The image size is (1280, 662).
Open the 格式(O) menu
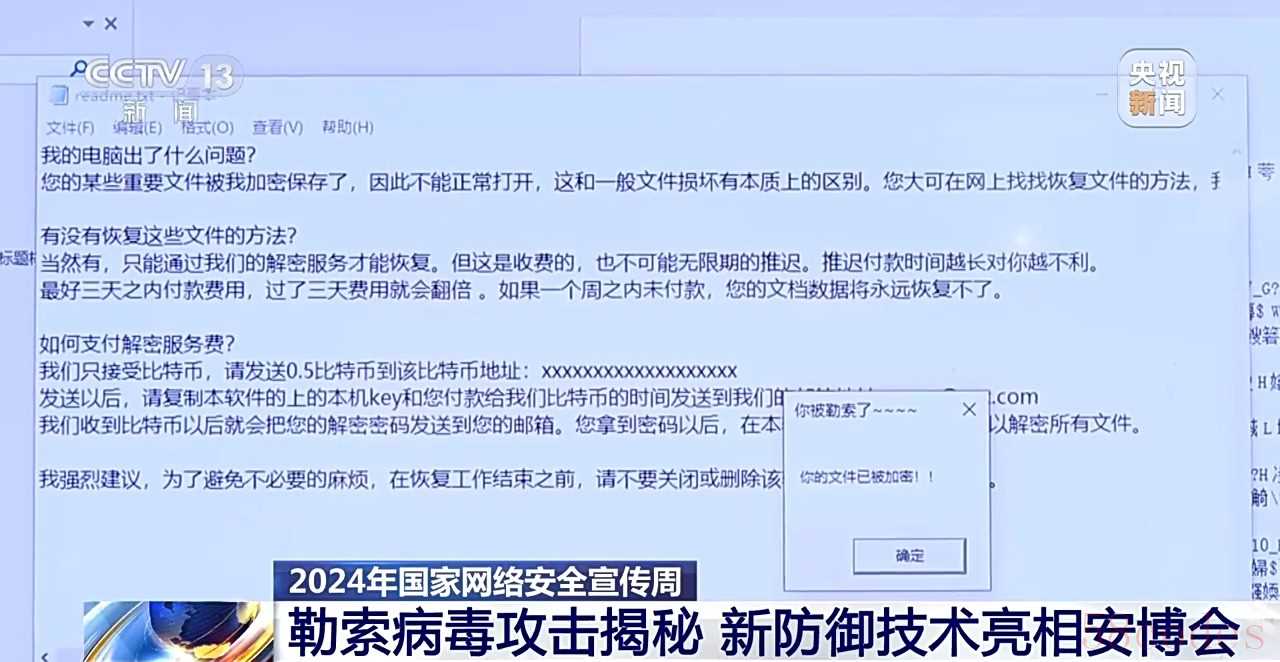[x=207, y=127]
